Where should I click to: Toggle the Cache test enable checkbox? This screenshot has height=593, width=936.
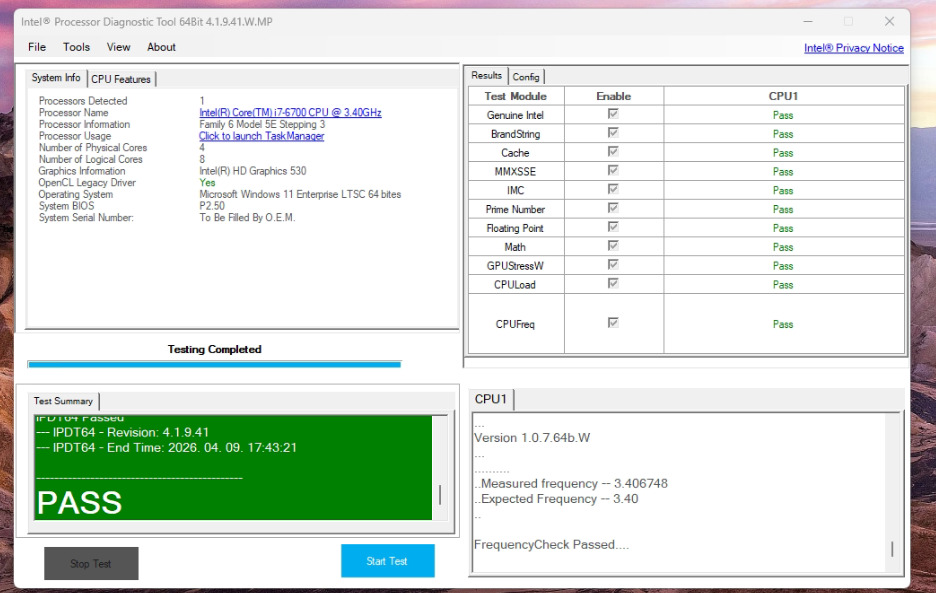click(613, 151)
